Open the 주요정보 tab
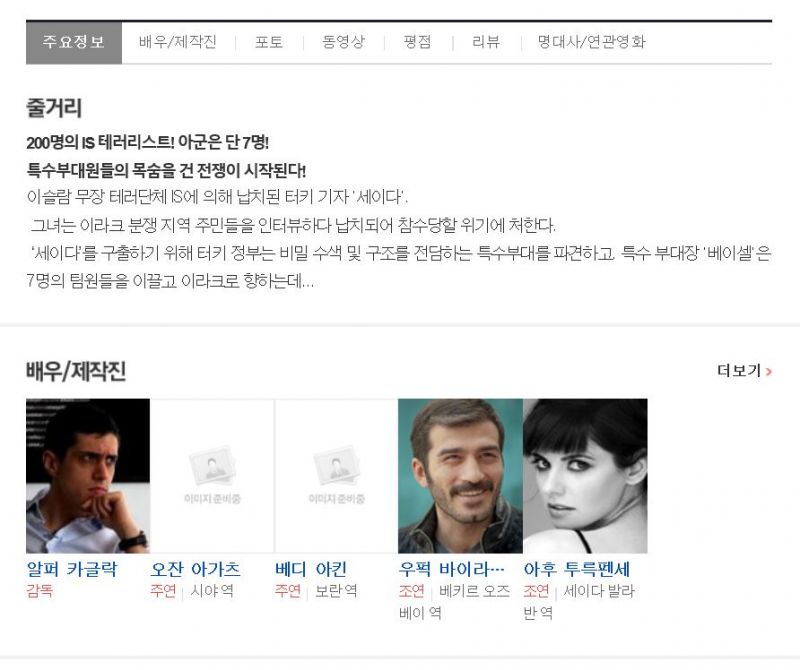This screenshot has width=800, height=670. (74, 42)
